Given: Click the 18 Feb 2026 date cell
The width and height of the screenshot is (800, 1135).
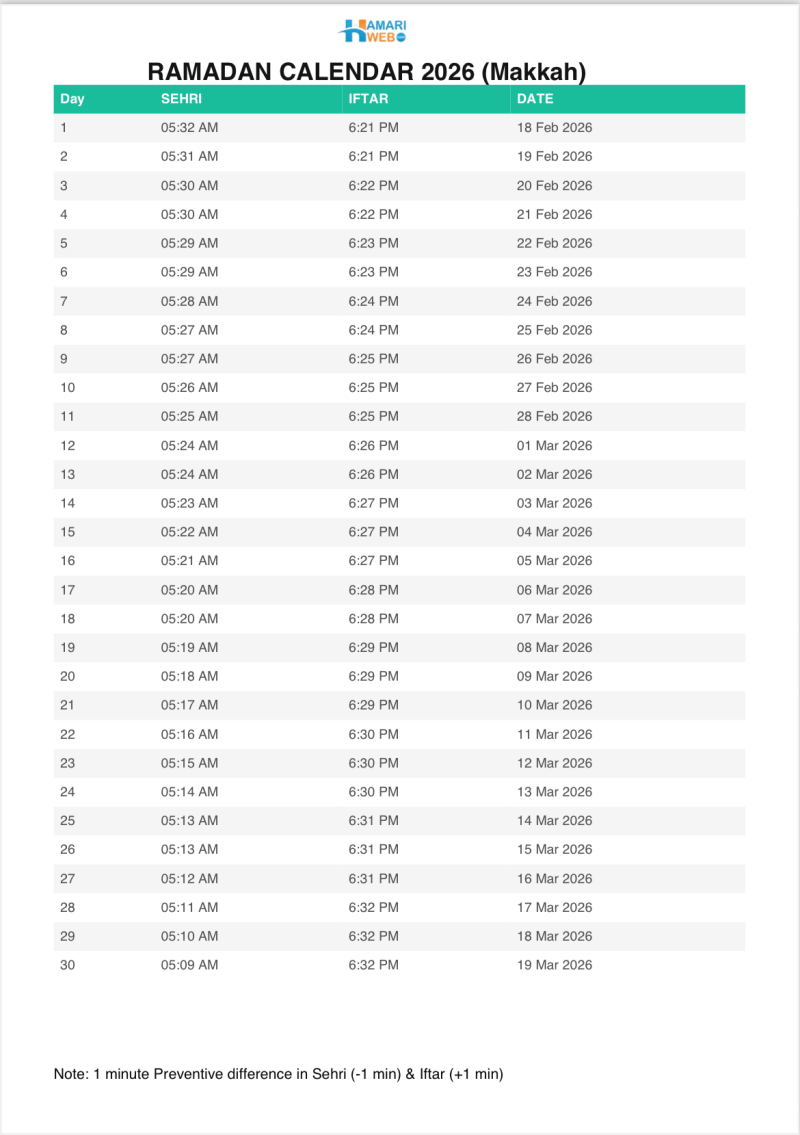Looking at the screenshot, I should (x=554, y=128).
